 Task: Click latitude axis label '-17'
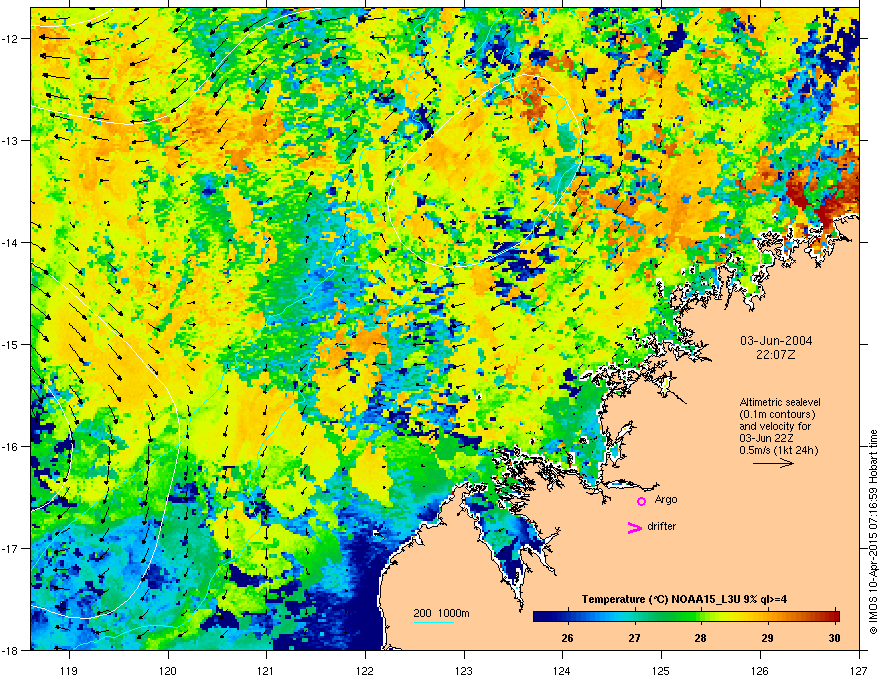point(11,549)
